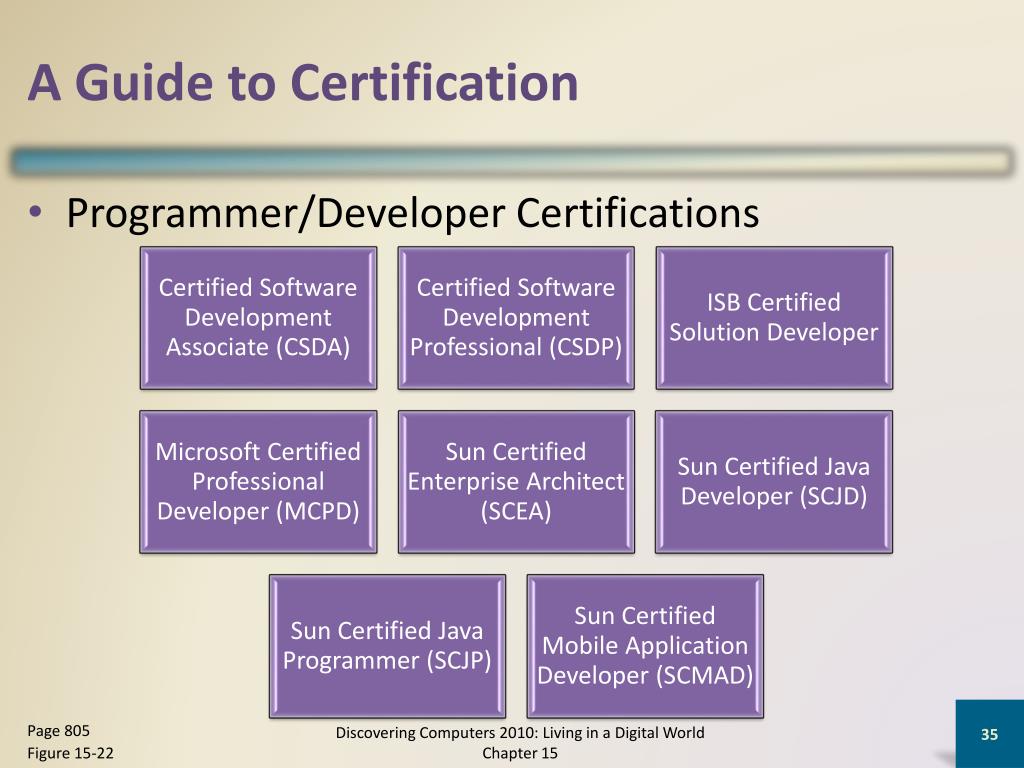Click 'Discovering Computers 2010: Living in a Digital World' footer
The width and height of the screenshot is (1024, 768).
coord(520,733)
